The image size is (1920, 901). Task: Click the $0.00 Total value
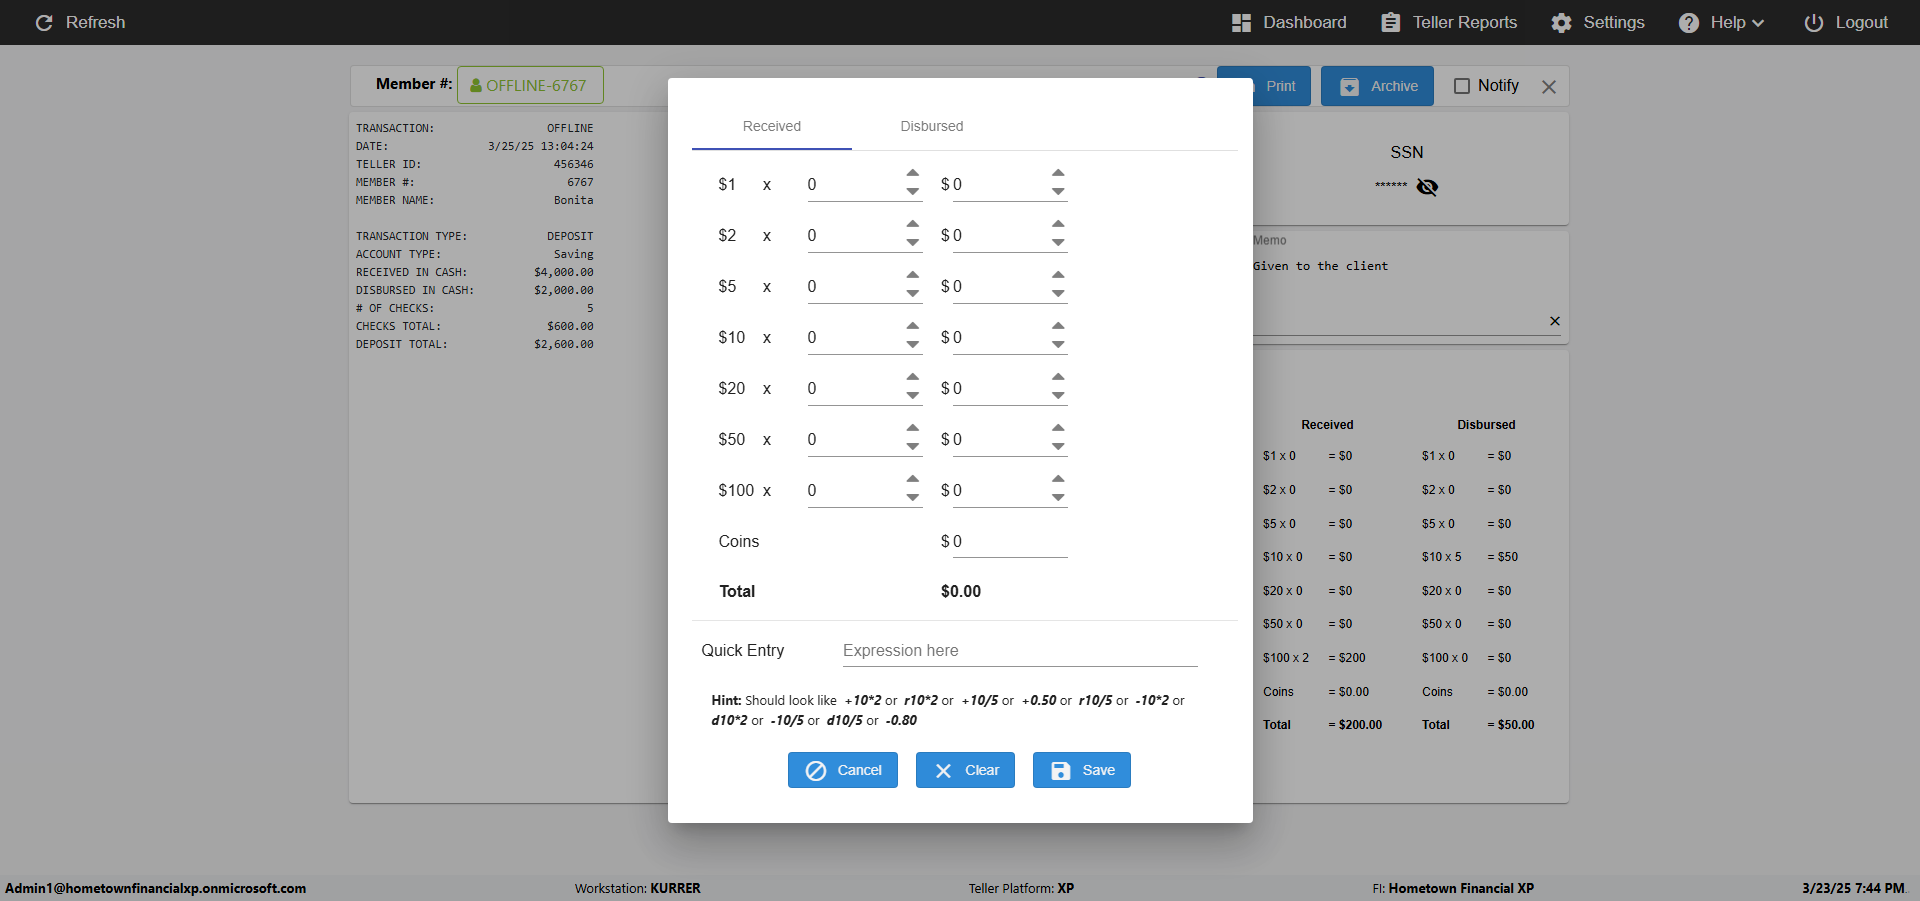961,592
